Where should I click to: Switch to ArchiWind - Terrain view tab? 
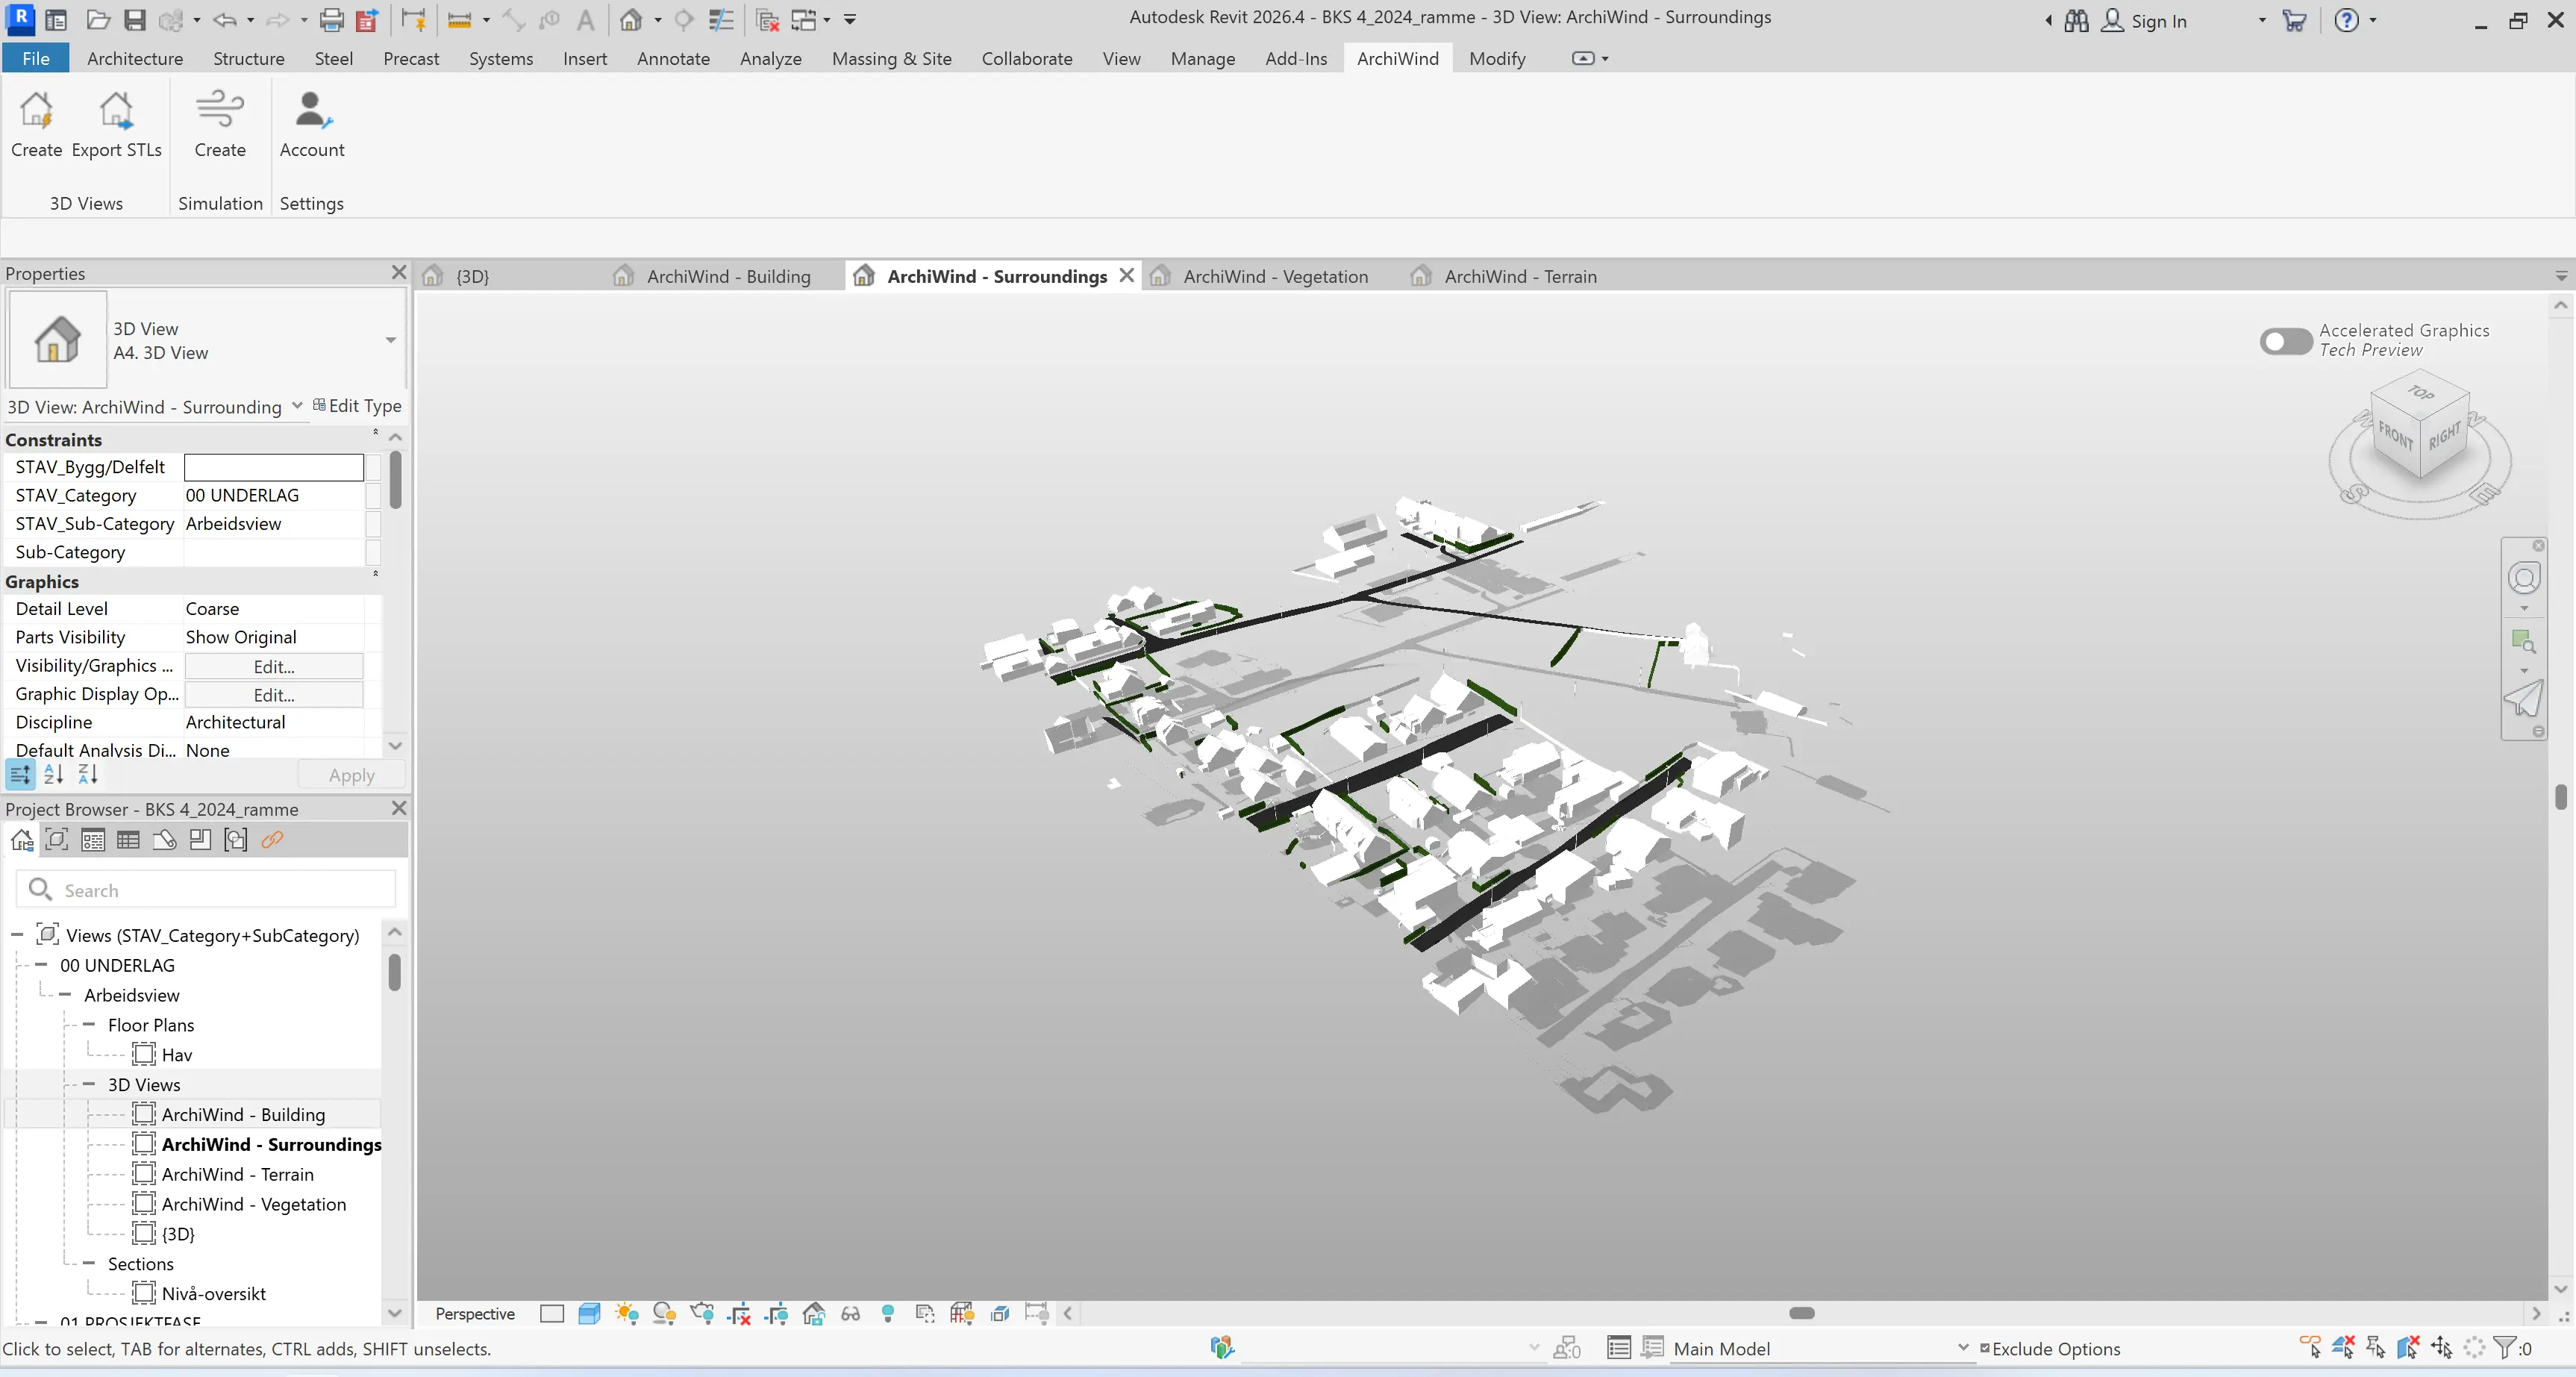(x=1519, y=276)
